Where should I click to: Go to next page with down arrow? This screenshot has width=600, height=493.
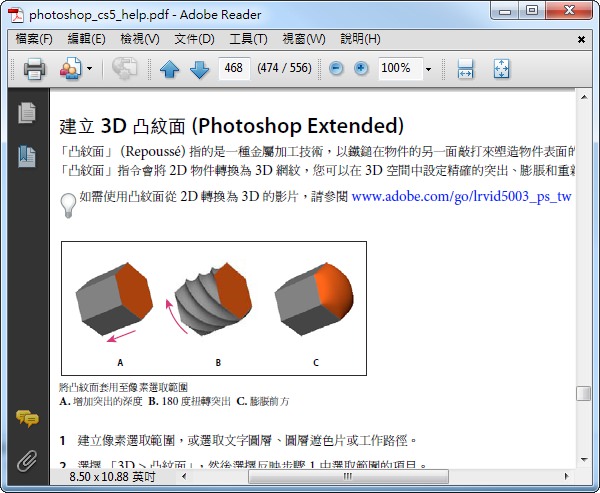pyautogui.click(x=199, y=69)
